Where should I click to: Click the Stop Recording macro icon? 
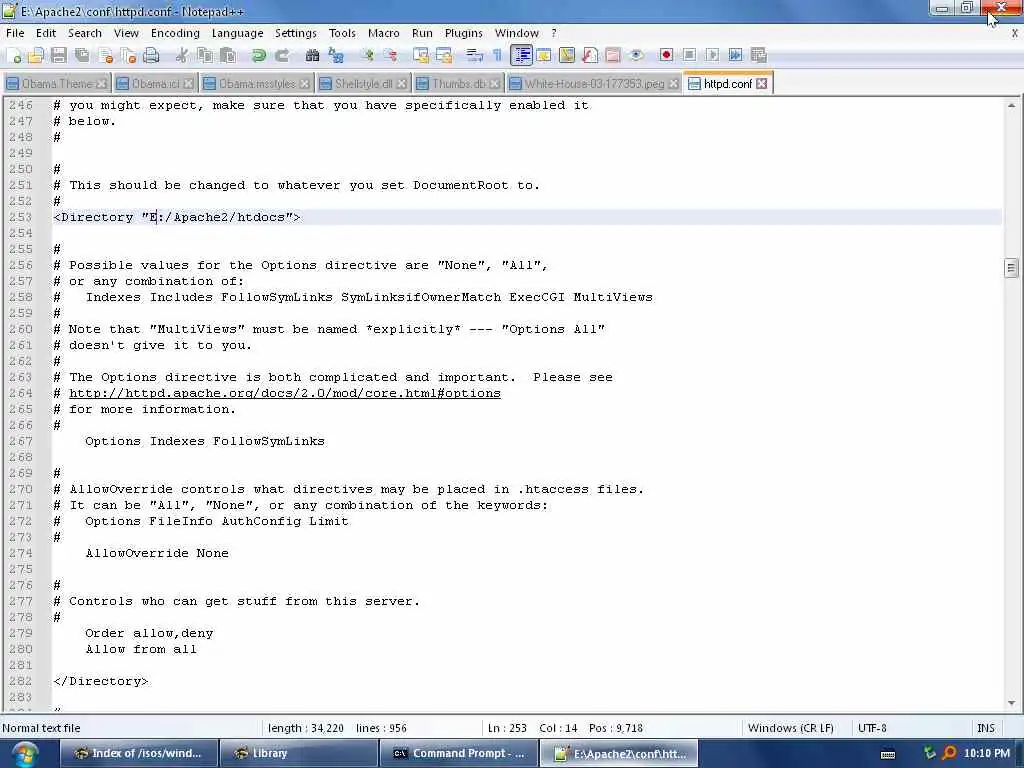coord(690,56)
